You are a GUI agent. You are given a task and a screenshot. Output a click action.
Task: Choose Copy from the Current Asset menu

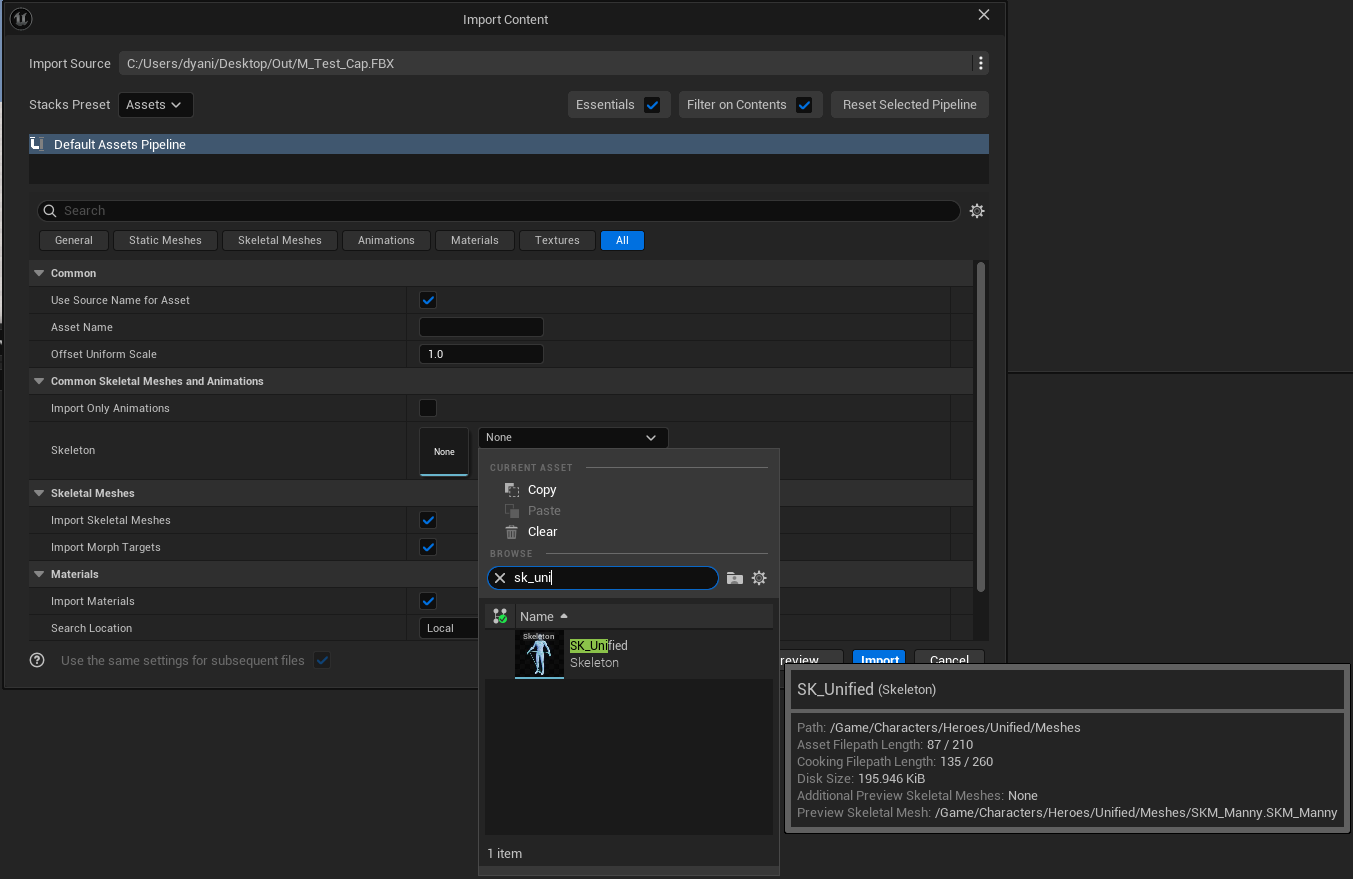(541, 490)
